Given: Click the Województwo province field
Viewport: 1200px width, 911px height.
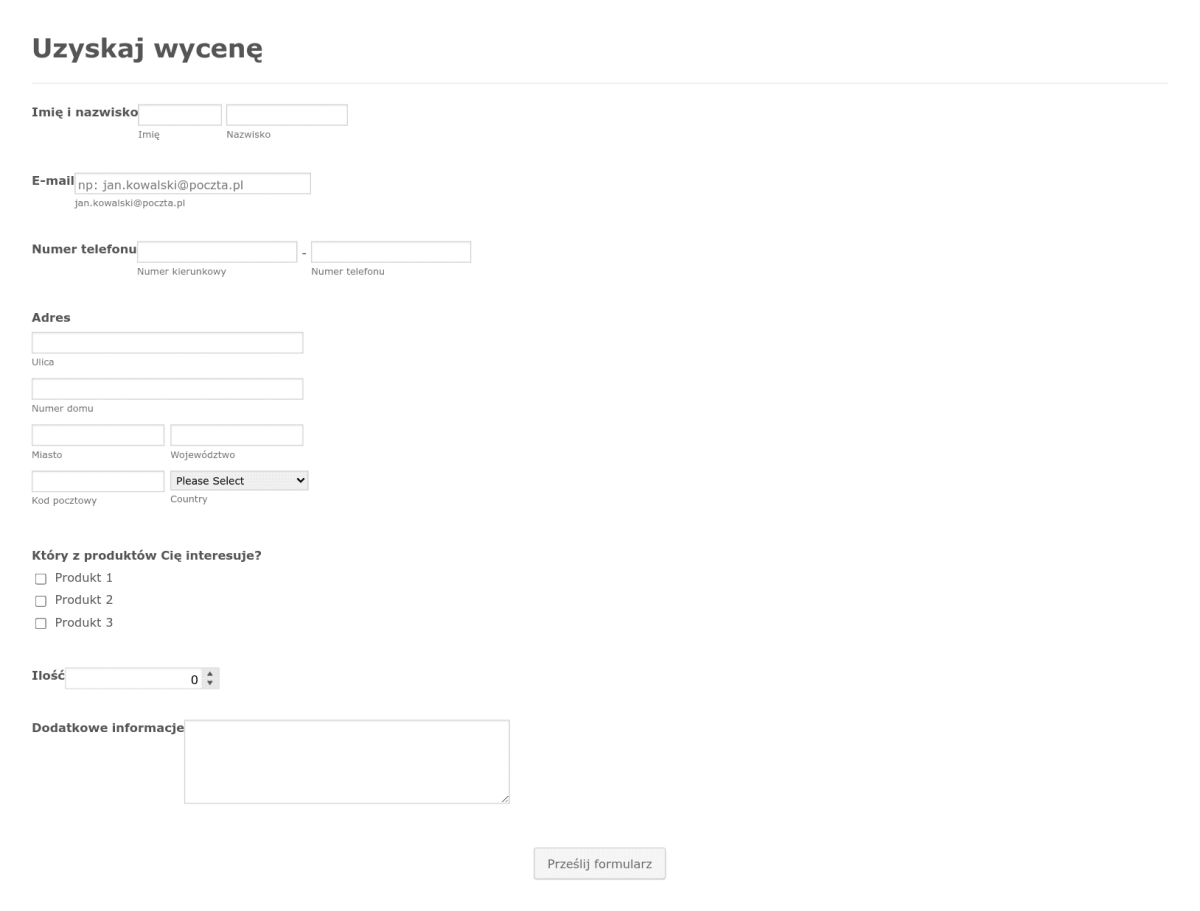Looking at the screenshot, I should click(236, 434).
